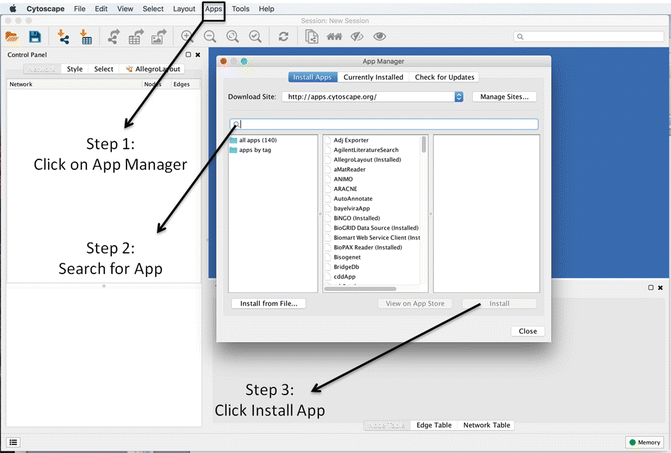The width and height of the screenshot is (671, 453).
Task: Switch to the Edge Table tab
Action: 434,425
